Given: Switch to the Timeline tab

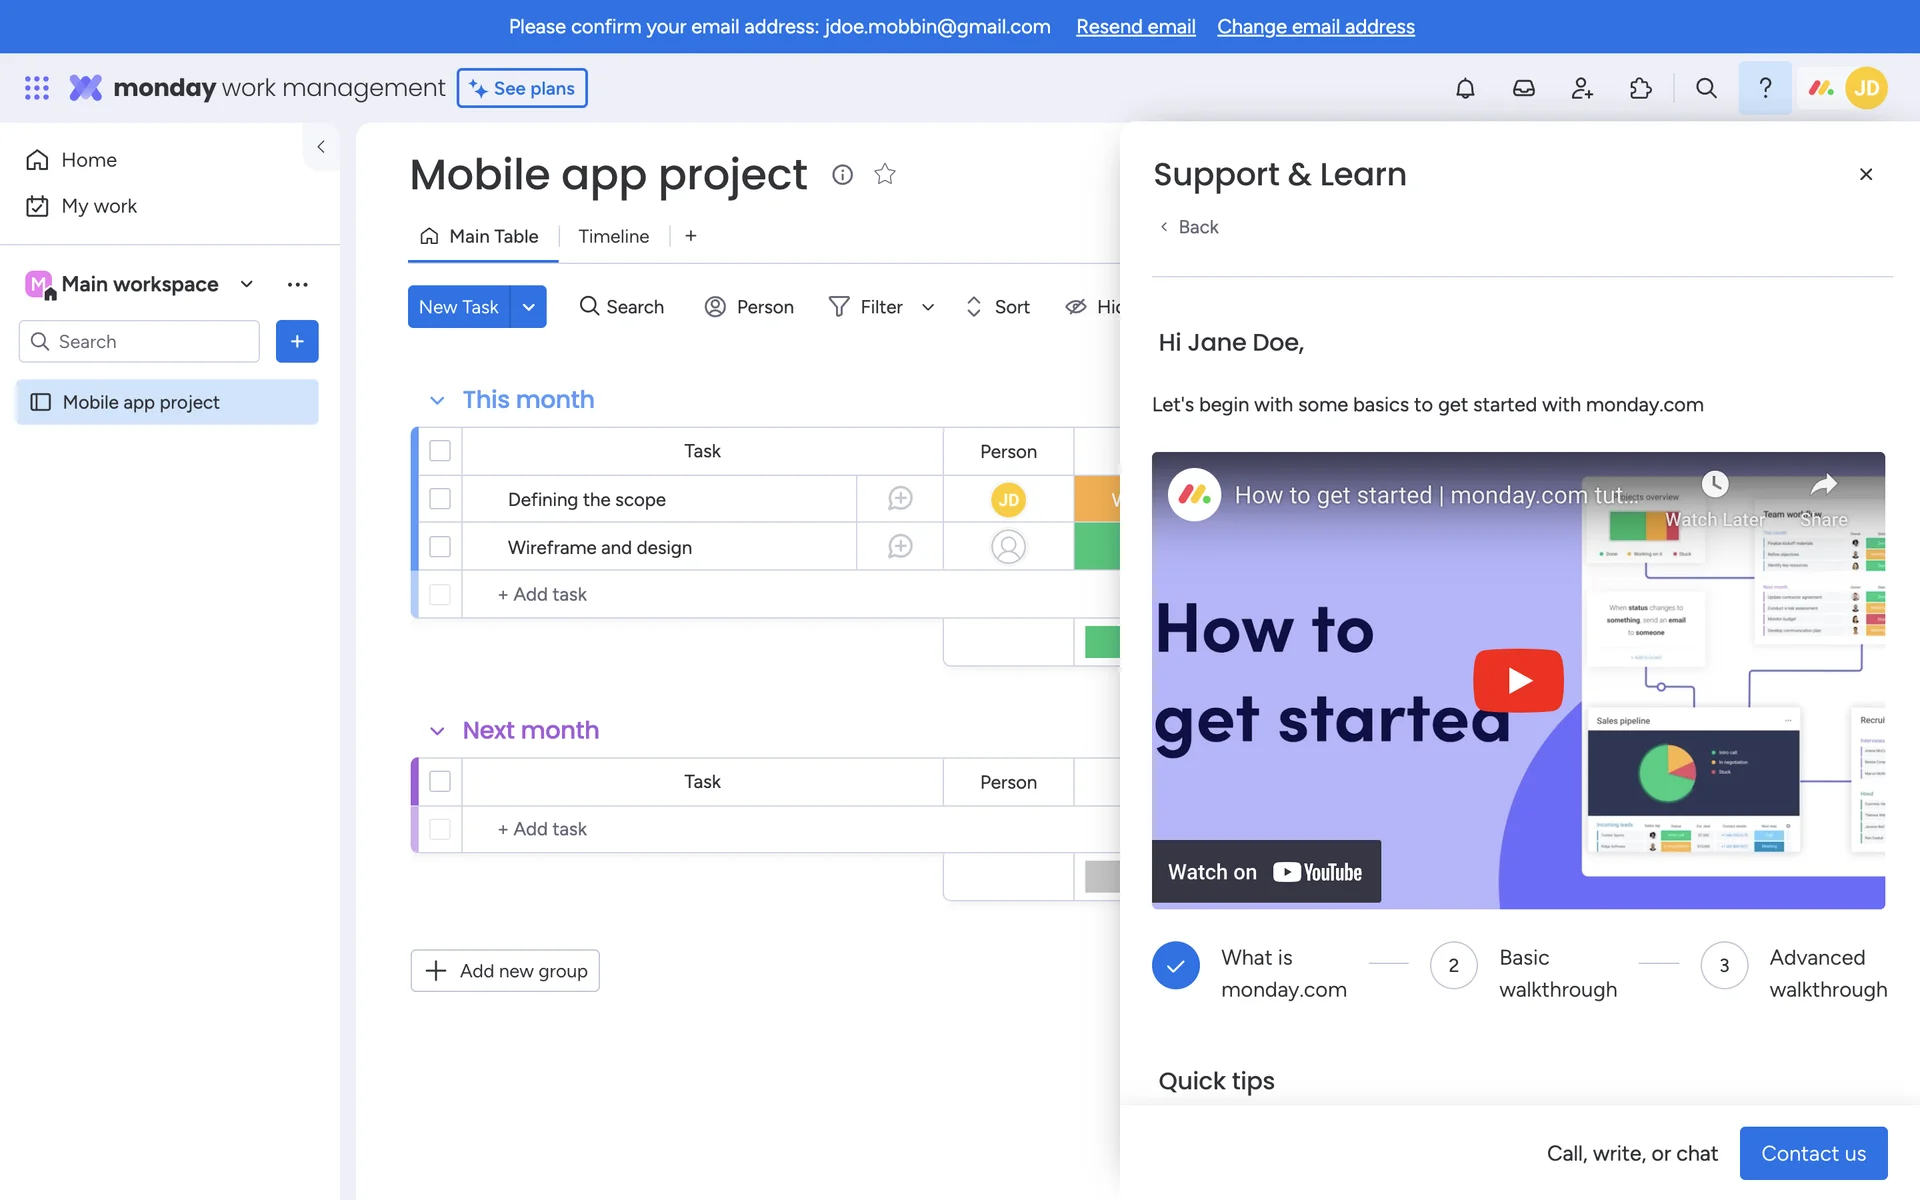Looking at the screenshot, I should 613,236.
